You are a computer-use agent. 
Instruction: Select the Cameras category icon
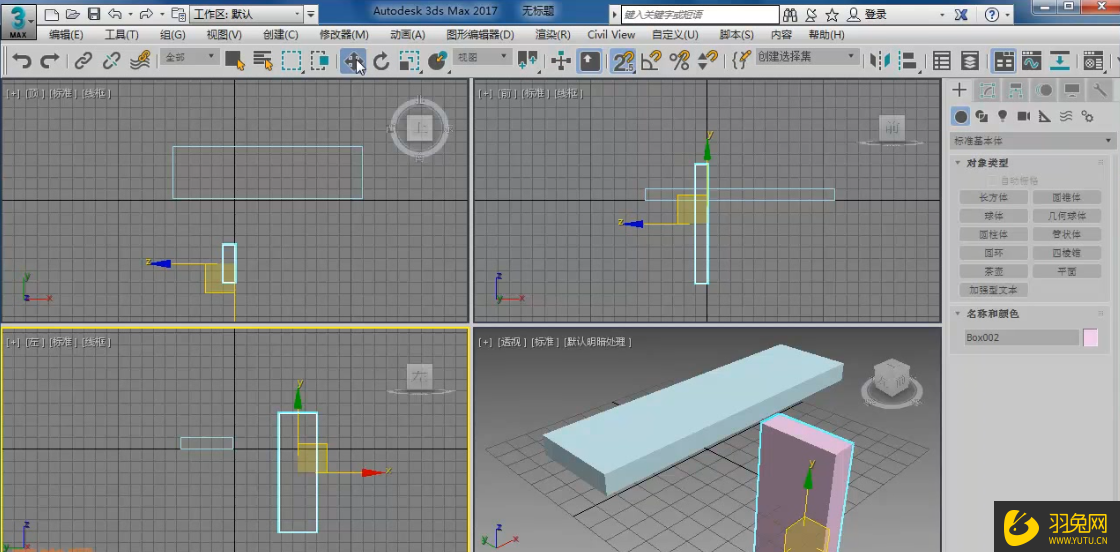1023,116
